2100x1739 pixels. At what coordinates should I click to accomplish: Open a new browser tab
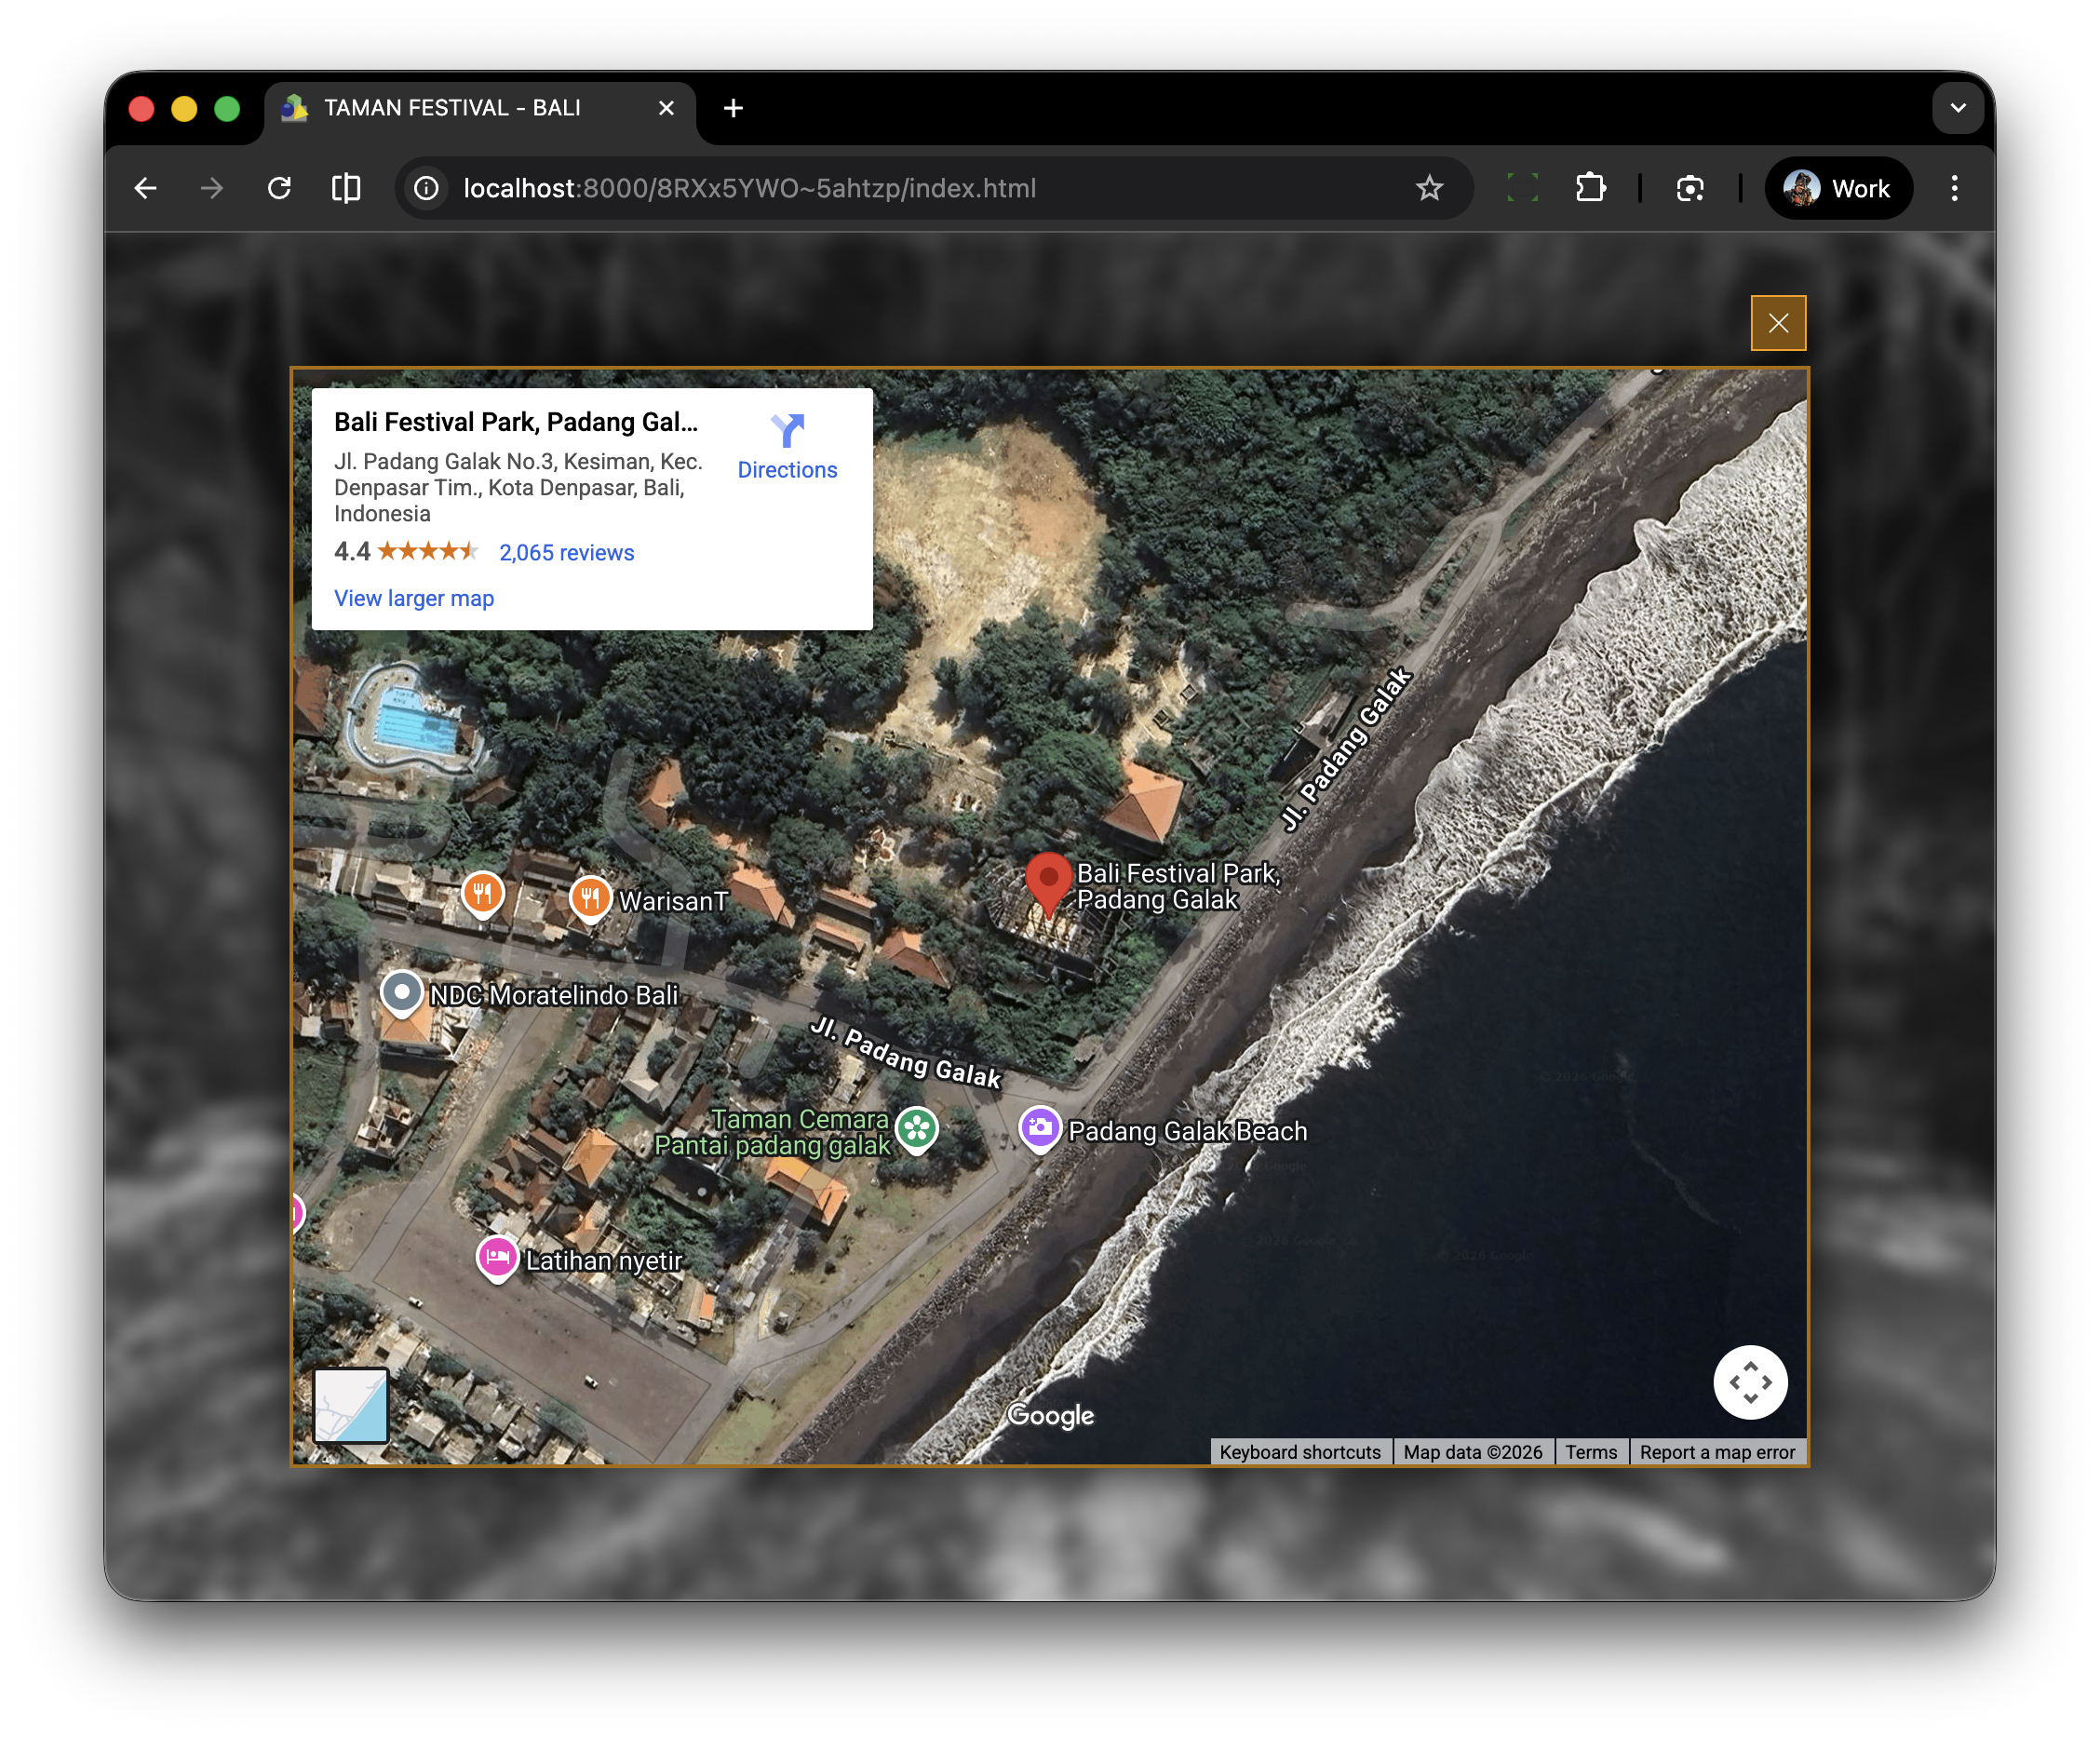coord(733,108)
